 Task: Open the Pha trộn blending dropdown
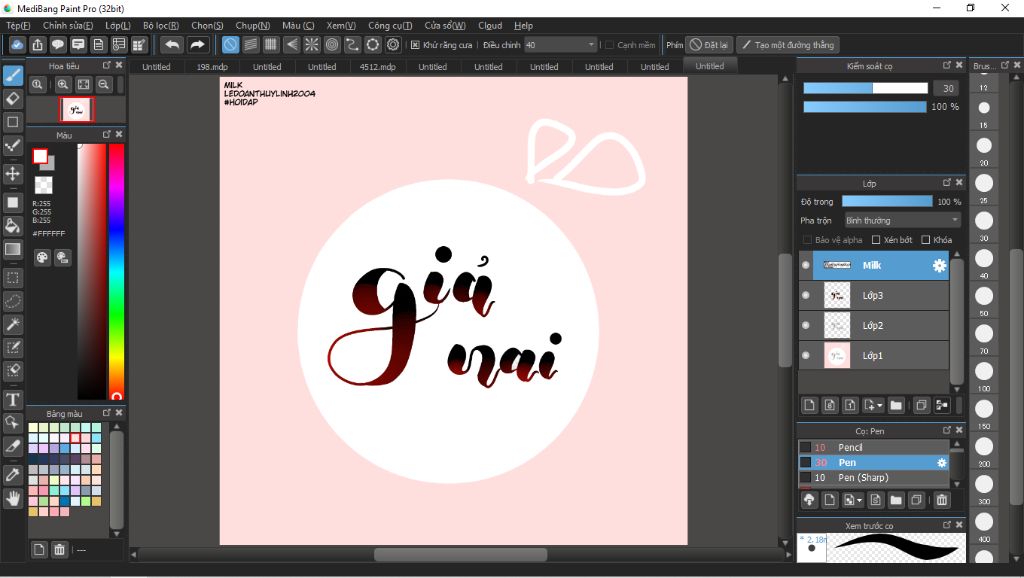point(902,220)
